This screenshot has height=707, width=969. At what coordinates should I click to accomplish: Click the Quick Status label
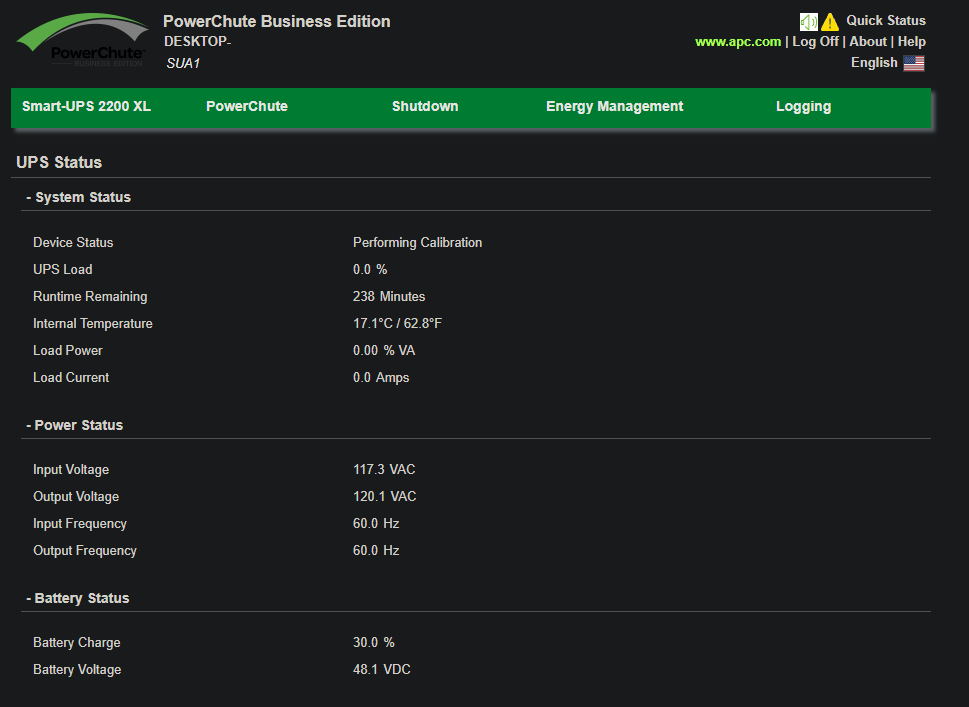coord(885,21)
